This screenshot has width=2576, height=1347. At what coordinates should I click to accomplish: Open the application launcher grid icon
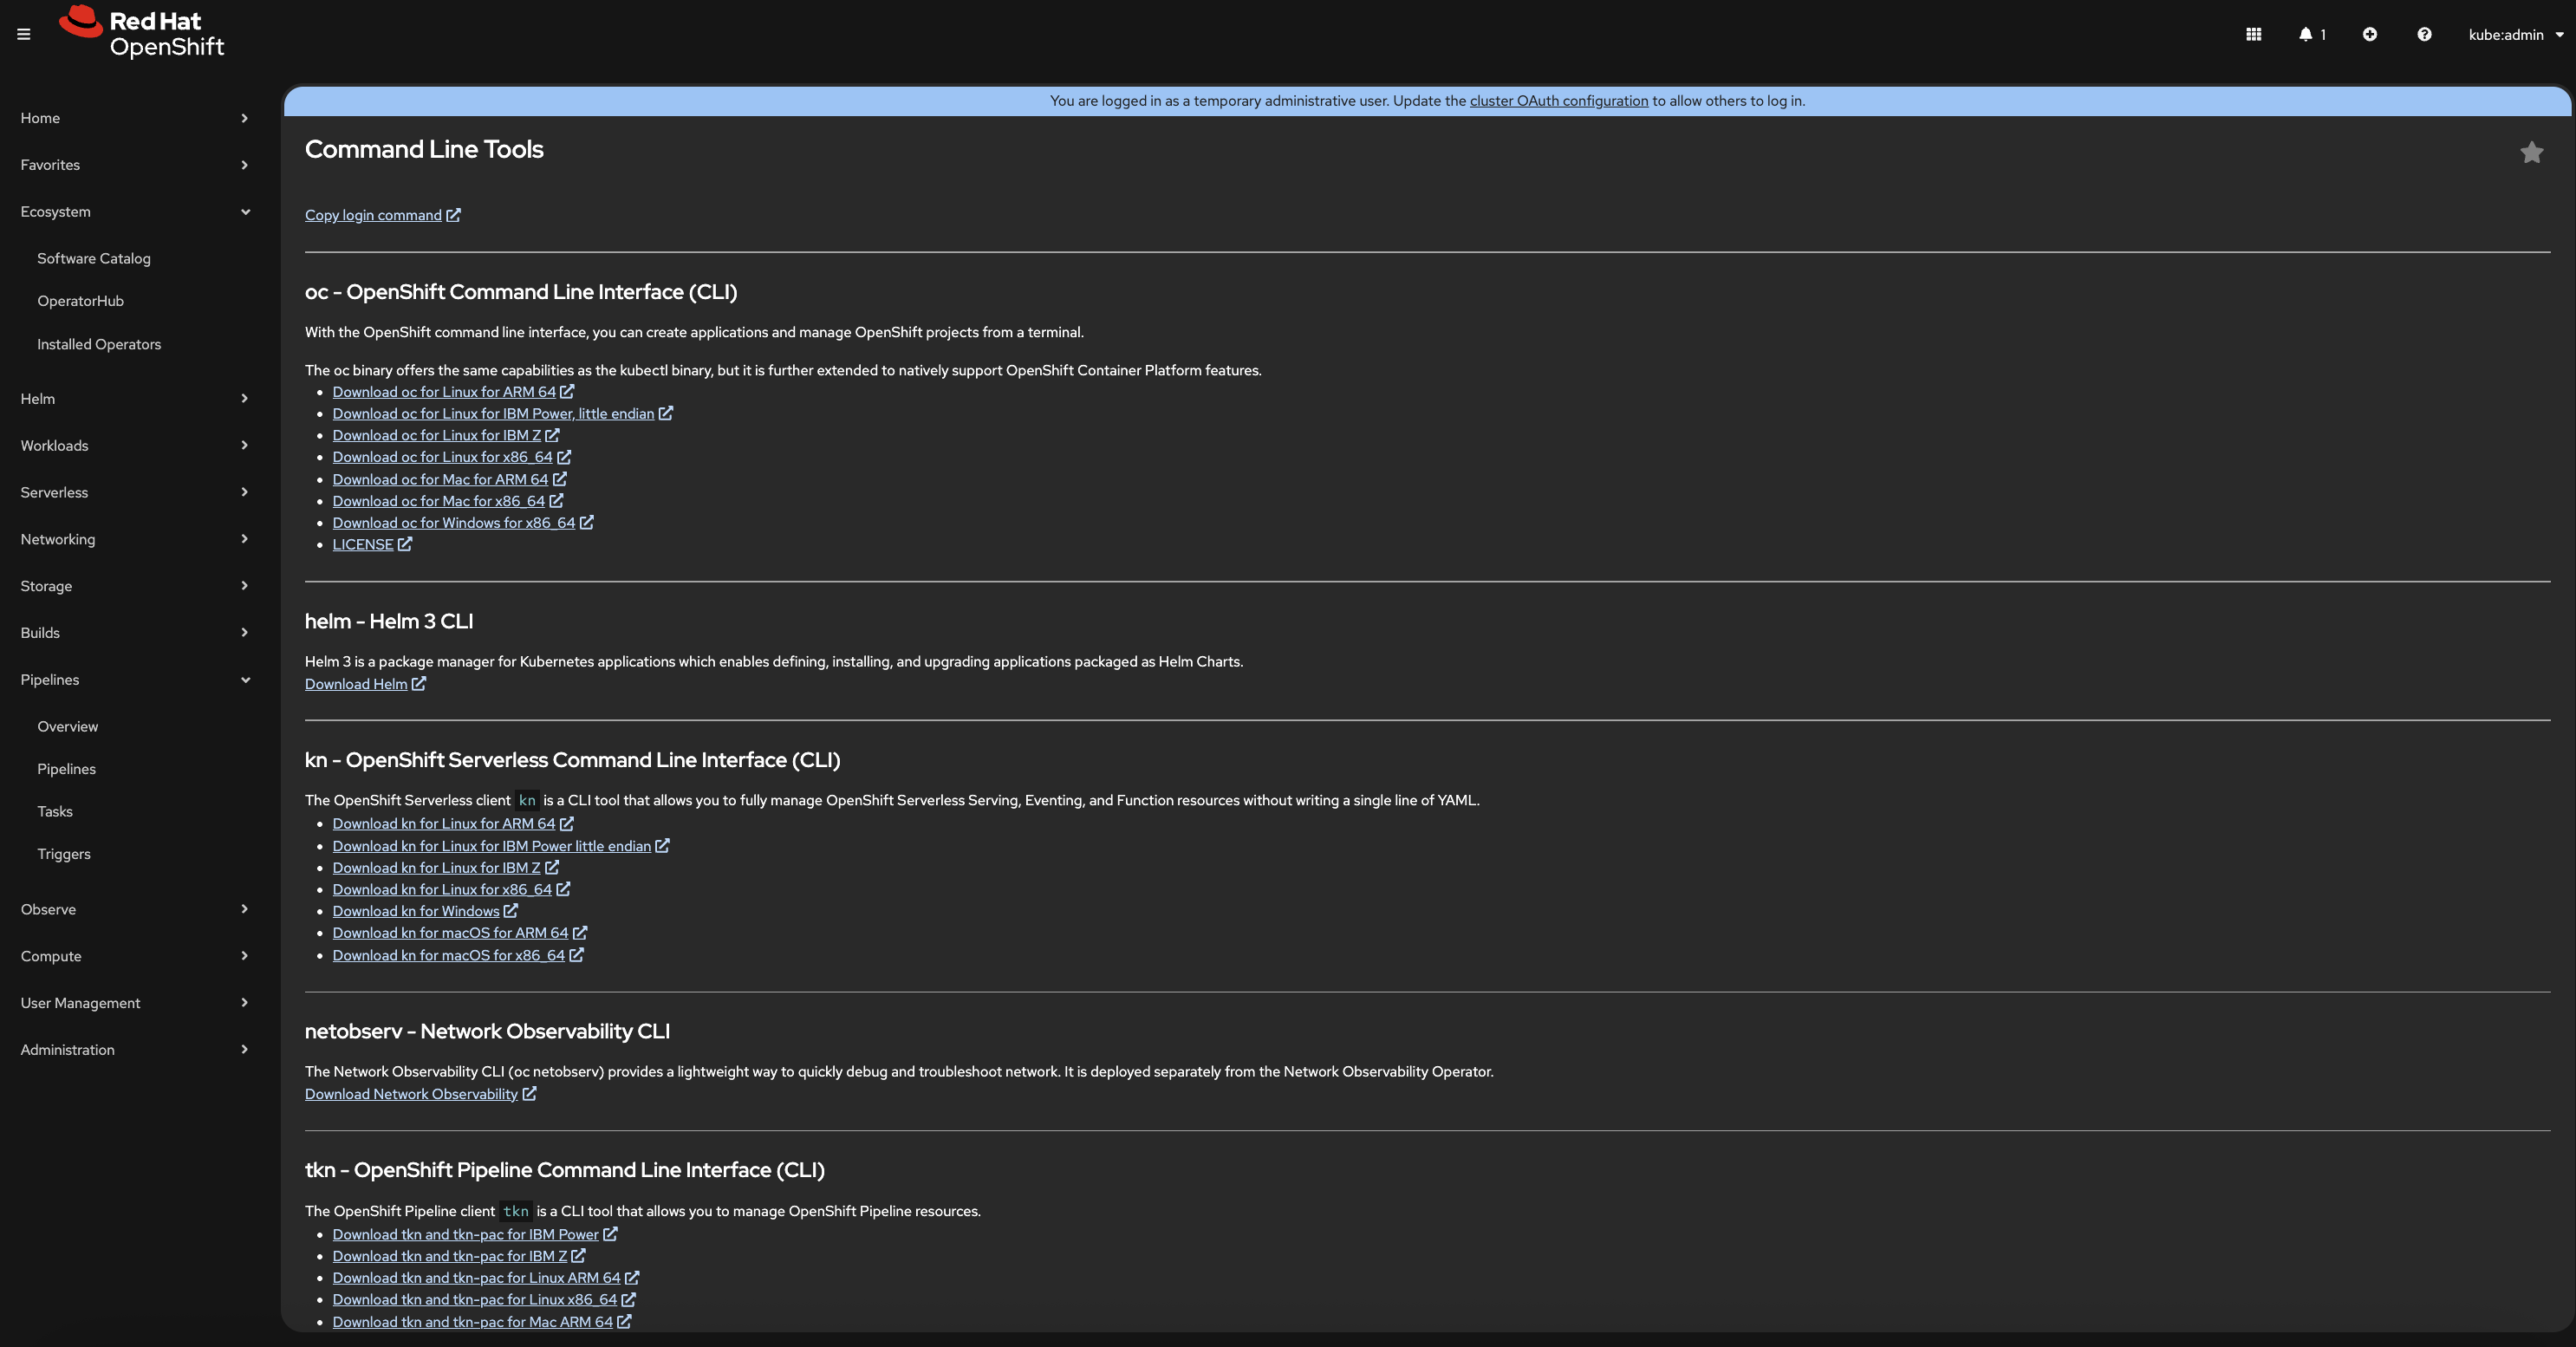[x=2253, y=34]
